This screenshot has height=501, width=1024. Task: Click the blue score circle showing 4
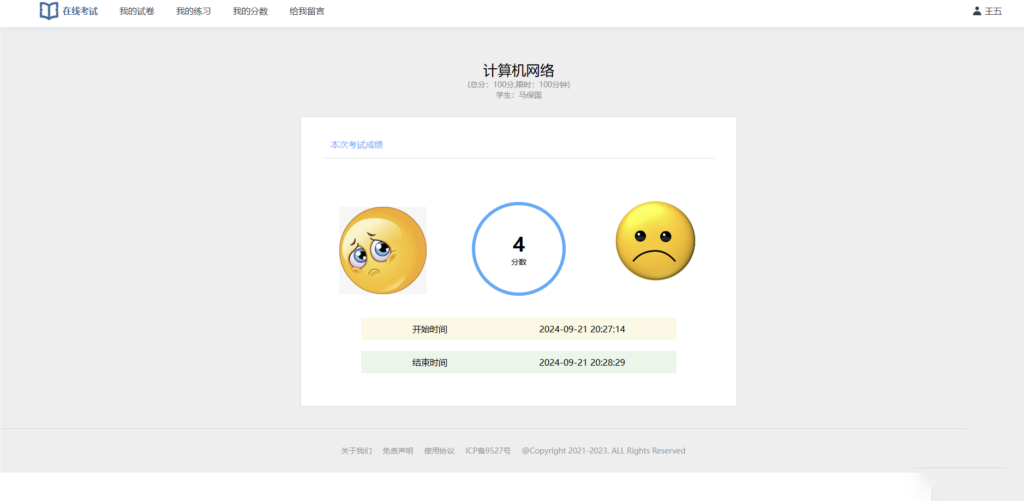(518, 249)
